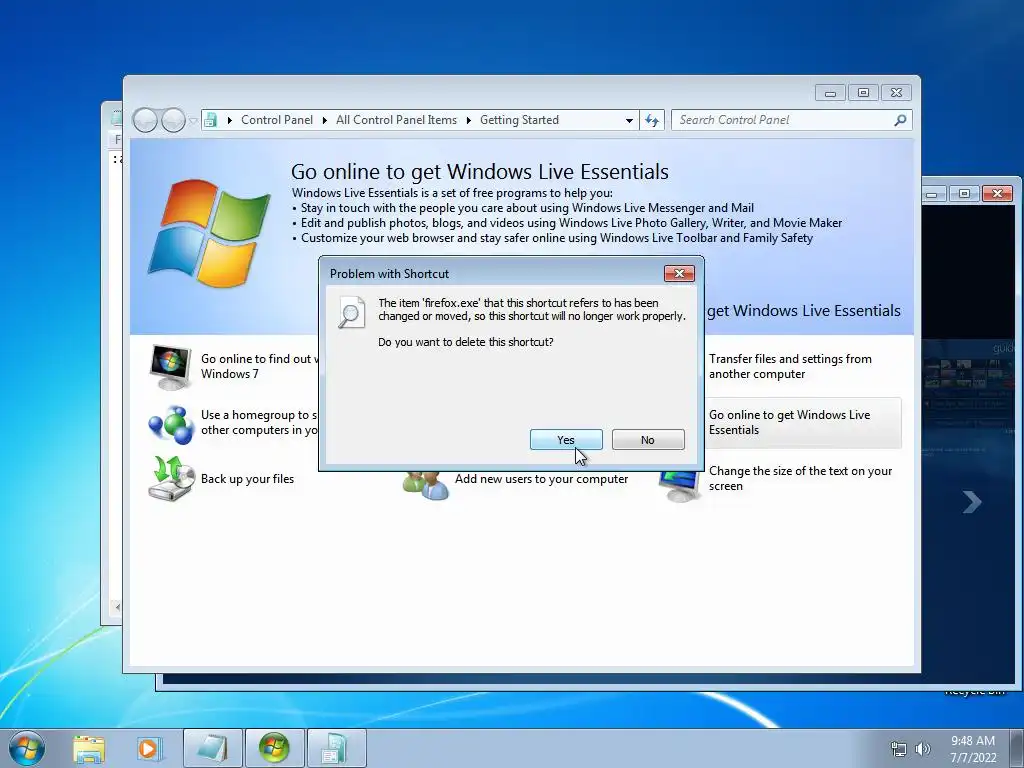Confirm deleting the shortcut with Yes
Screen dimensions: 1024x768
click(x=566, y=440)
